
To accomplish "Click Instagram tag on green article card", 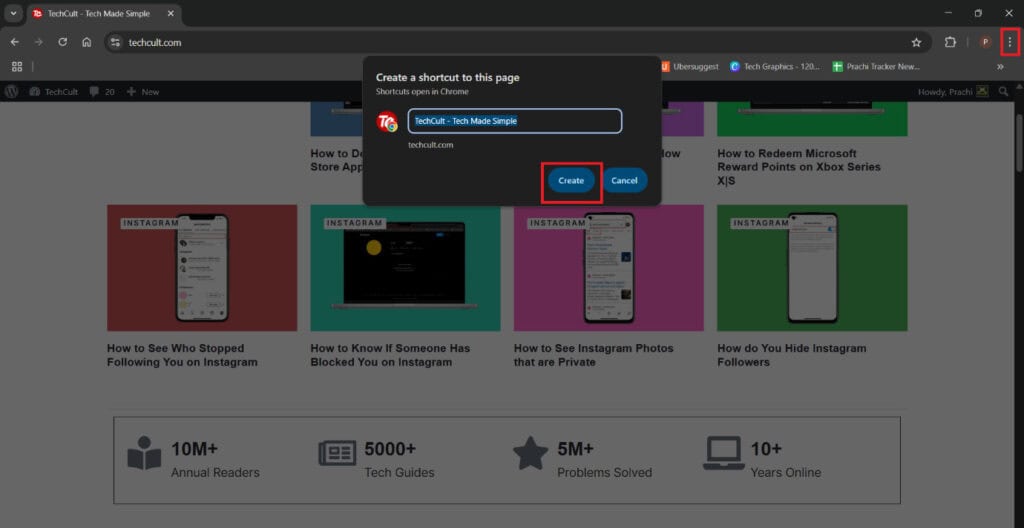I will pyautogui.click(x=761, y=223).
